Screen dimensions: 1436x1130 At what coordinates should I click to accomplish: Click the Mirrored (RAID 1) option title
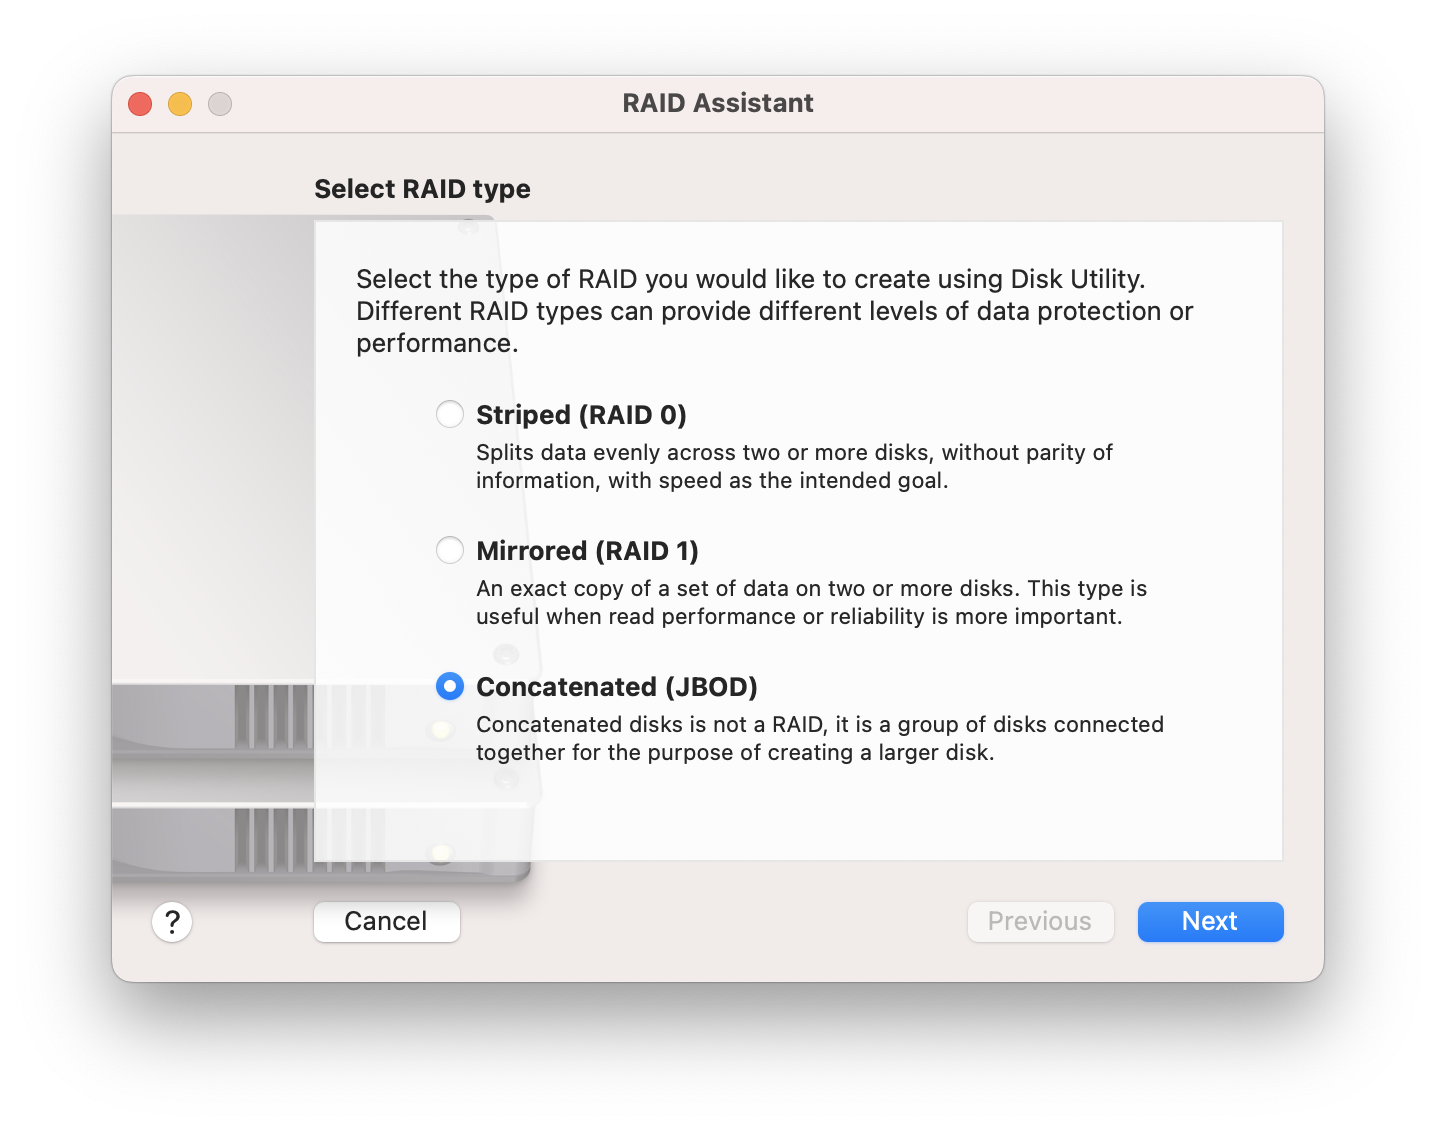[587, 551]
